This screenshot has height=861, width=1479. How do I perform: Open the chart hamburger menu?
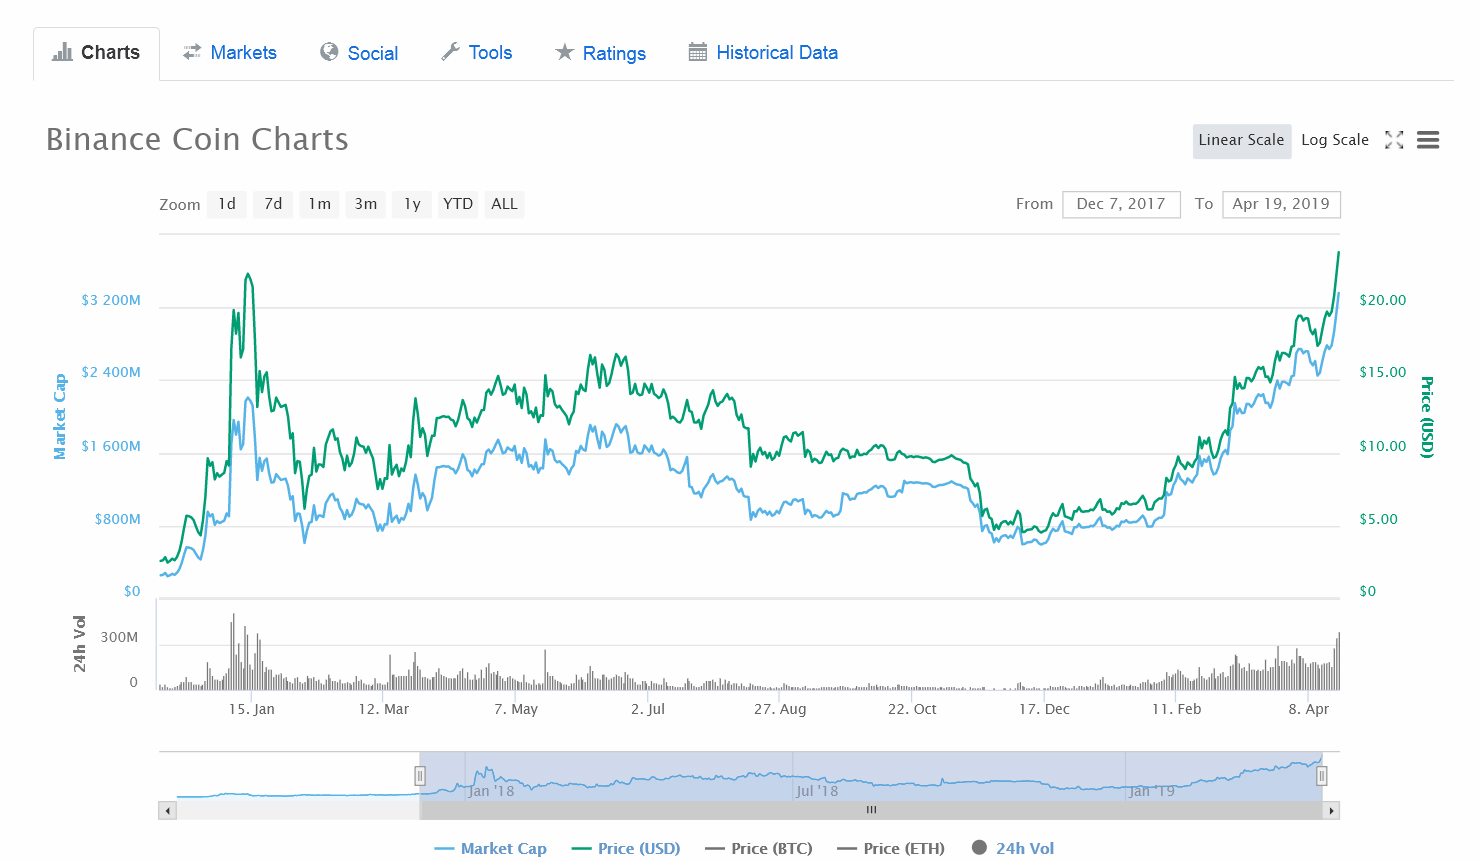(1428, 140)
